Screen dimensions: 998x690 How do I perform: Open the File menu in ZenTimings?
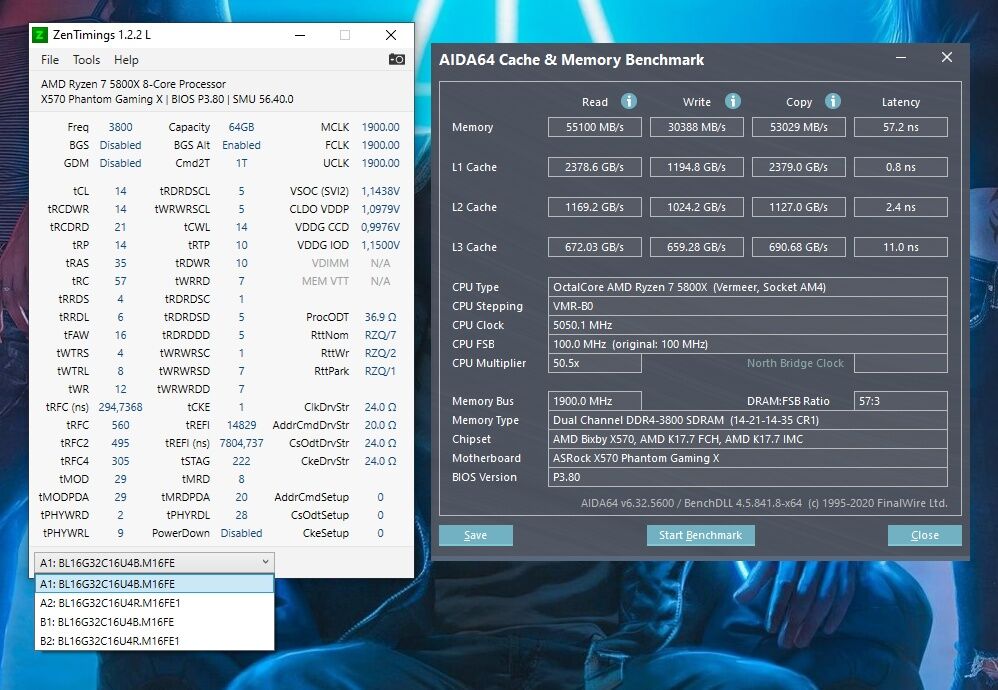[50, 60]
